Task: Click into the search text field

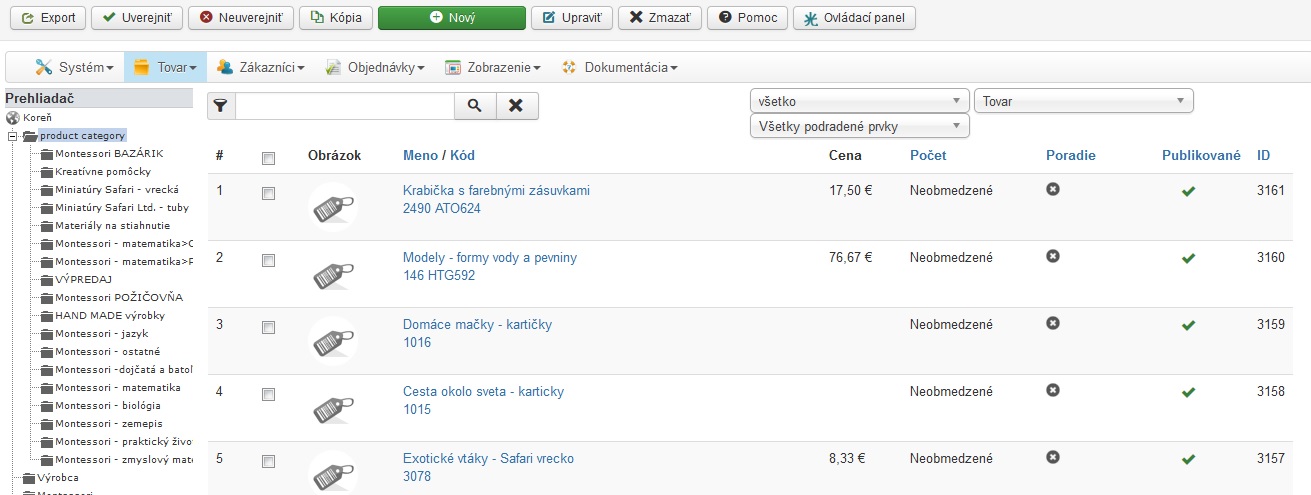Action: [344, 106]
